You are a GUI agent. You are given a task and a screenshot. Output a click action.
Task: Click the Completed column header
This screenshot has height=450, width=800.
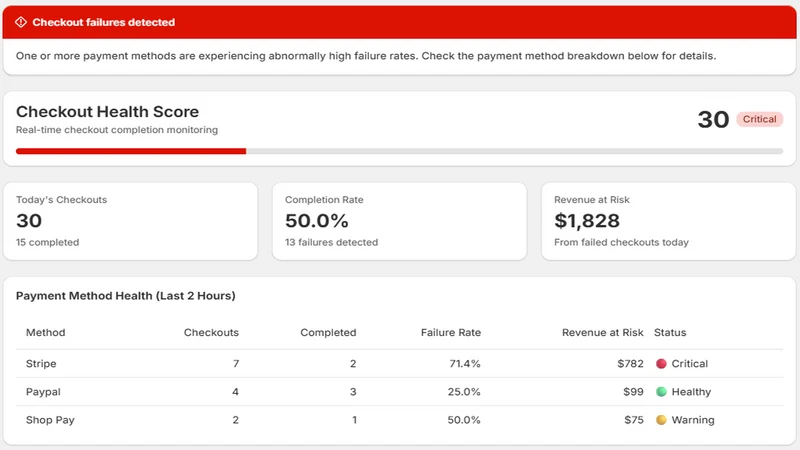(x=328, y=333)
